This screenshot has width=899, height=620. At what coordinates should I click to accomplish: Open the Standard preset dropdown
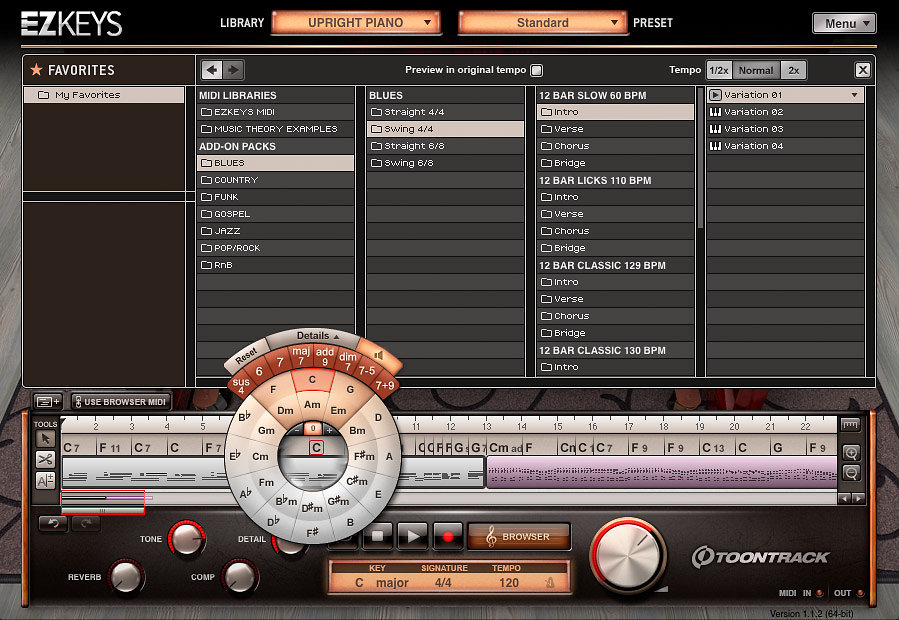click(x=542, y=23)
